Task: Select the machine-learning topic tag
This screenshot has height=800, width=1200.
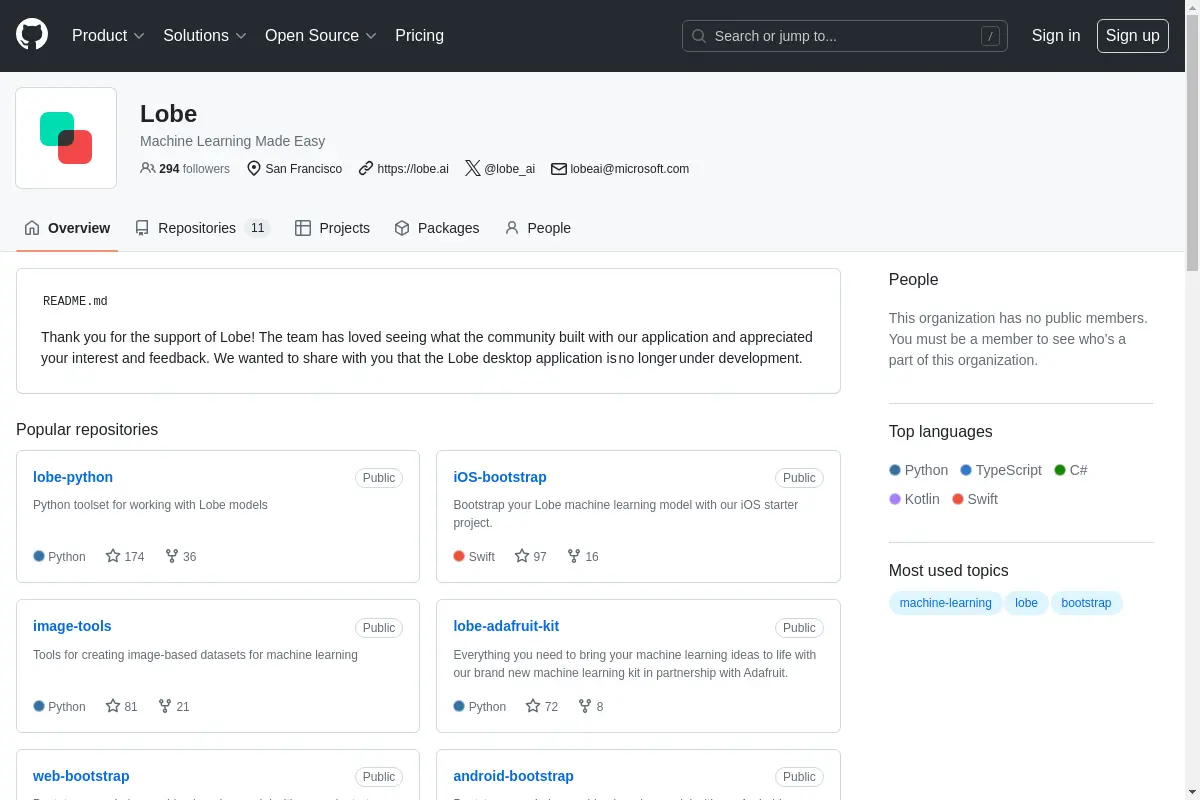Action: pyautogui.click(x=945, y=603)
